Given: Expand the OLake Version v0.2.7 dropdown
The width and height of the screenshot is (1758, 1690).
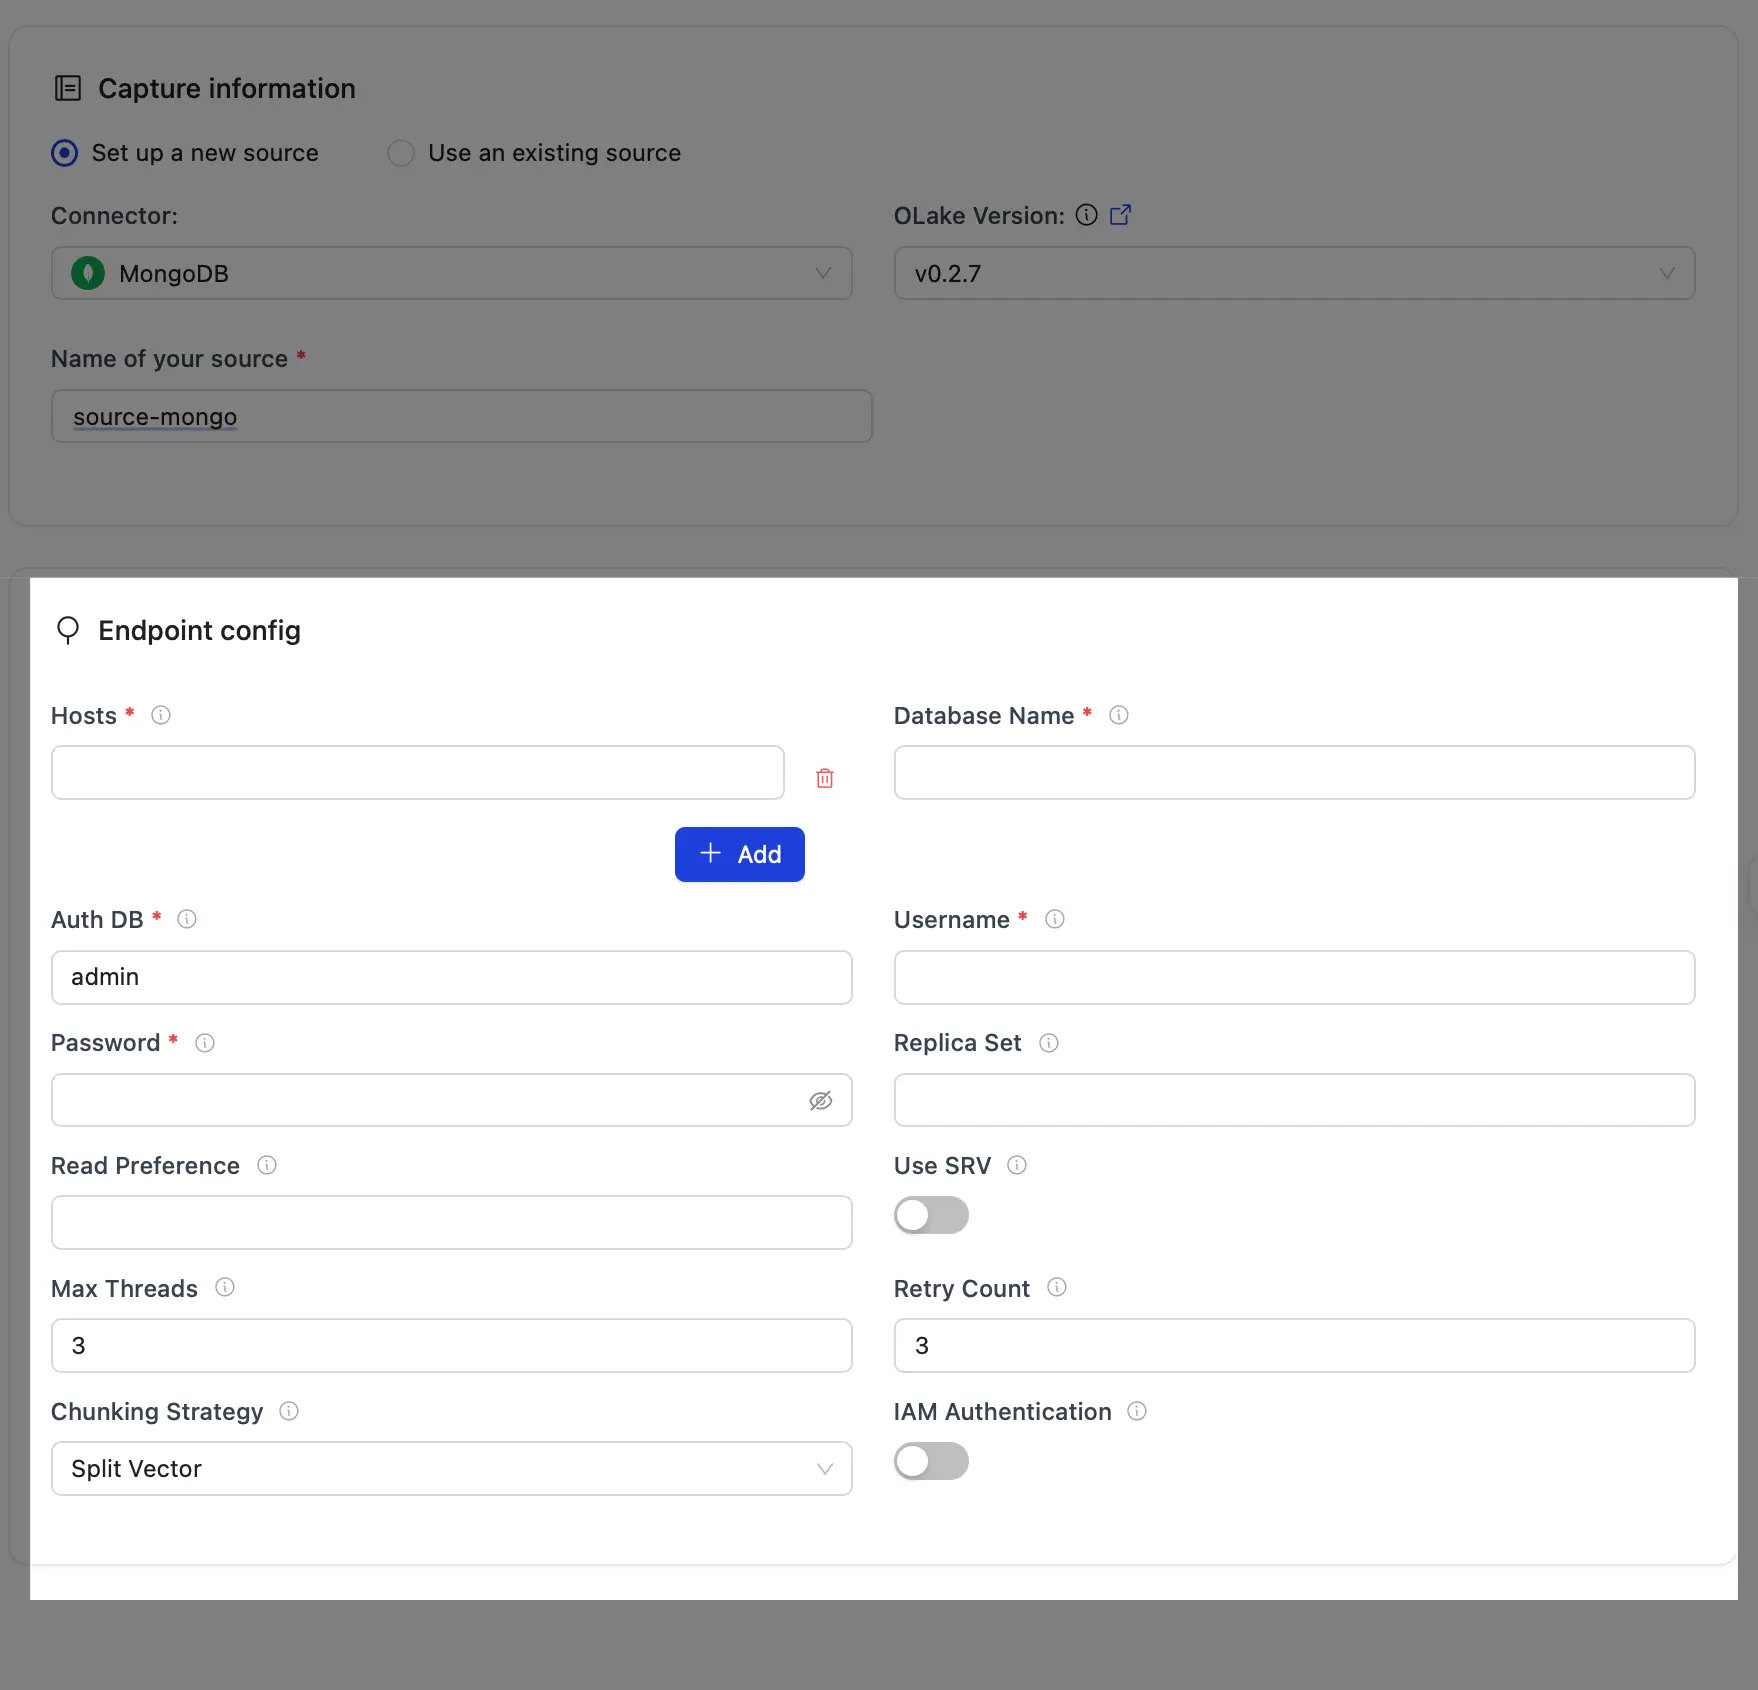Looking at the screenshot, I should click(x=1293, y=273).
